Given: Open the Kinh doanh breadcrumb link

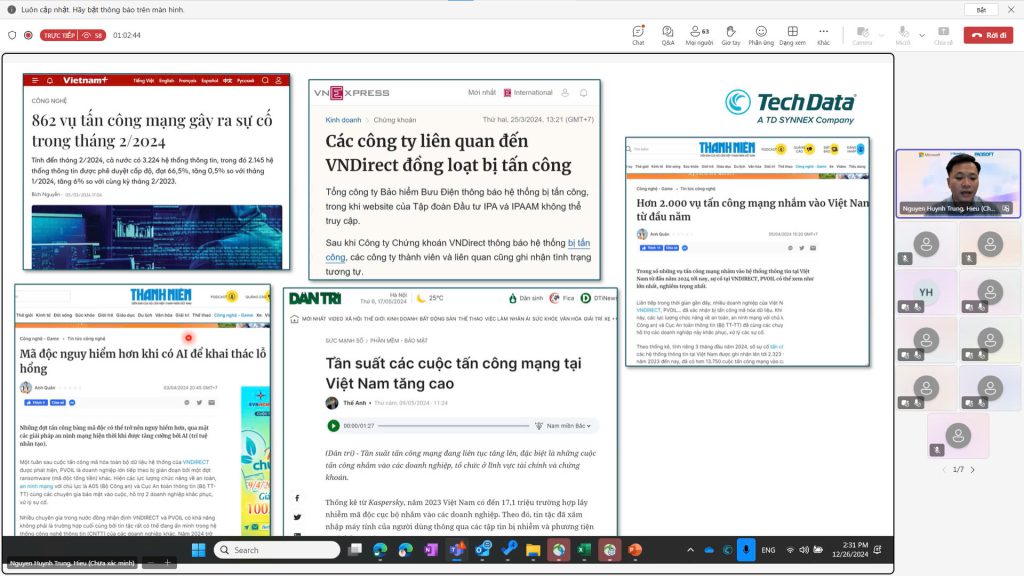Looking at the screenshot, I should click(x=344, y=120).
